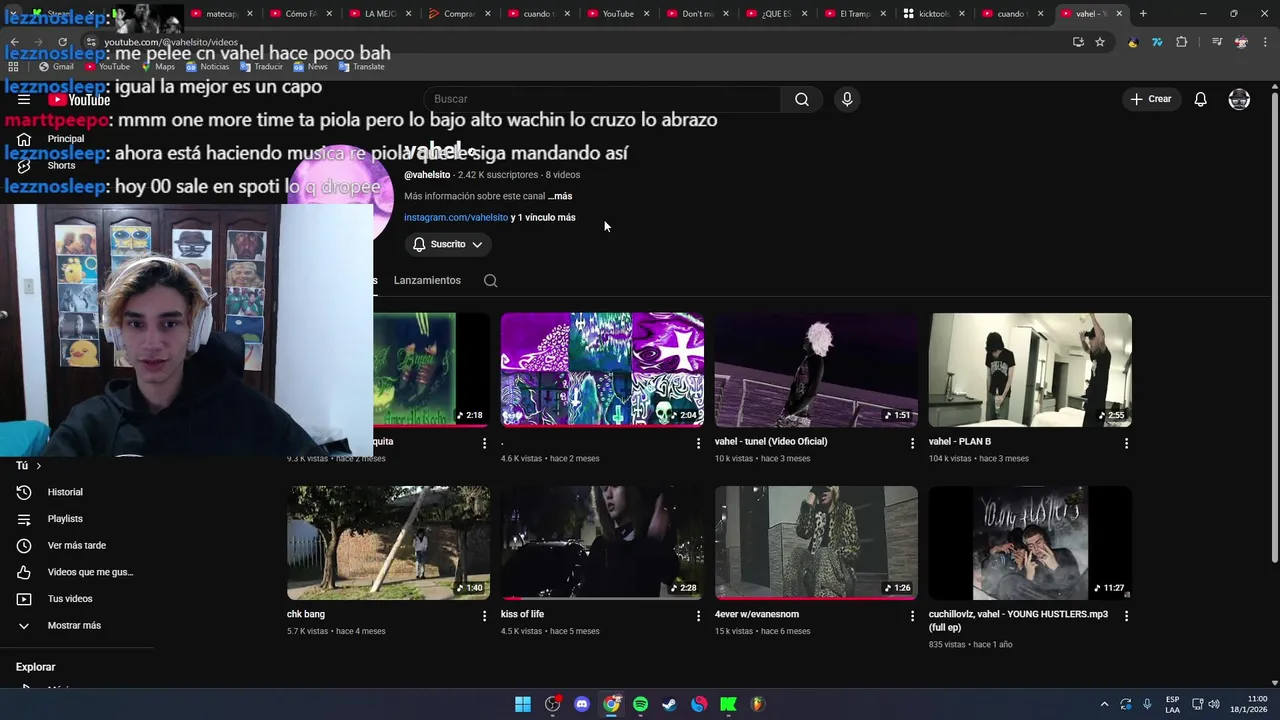Open the Traducir bookmark
This screenshot has width=1280, height=720.
click(x=260, y=67)
